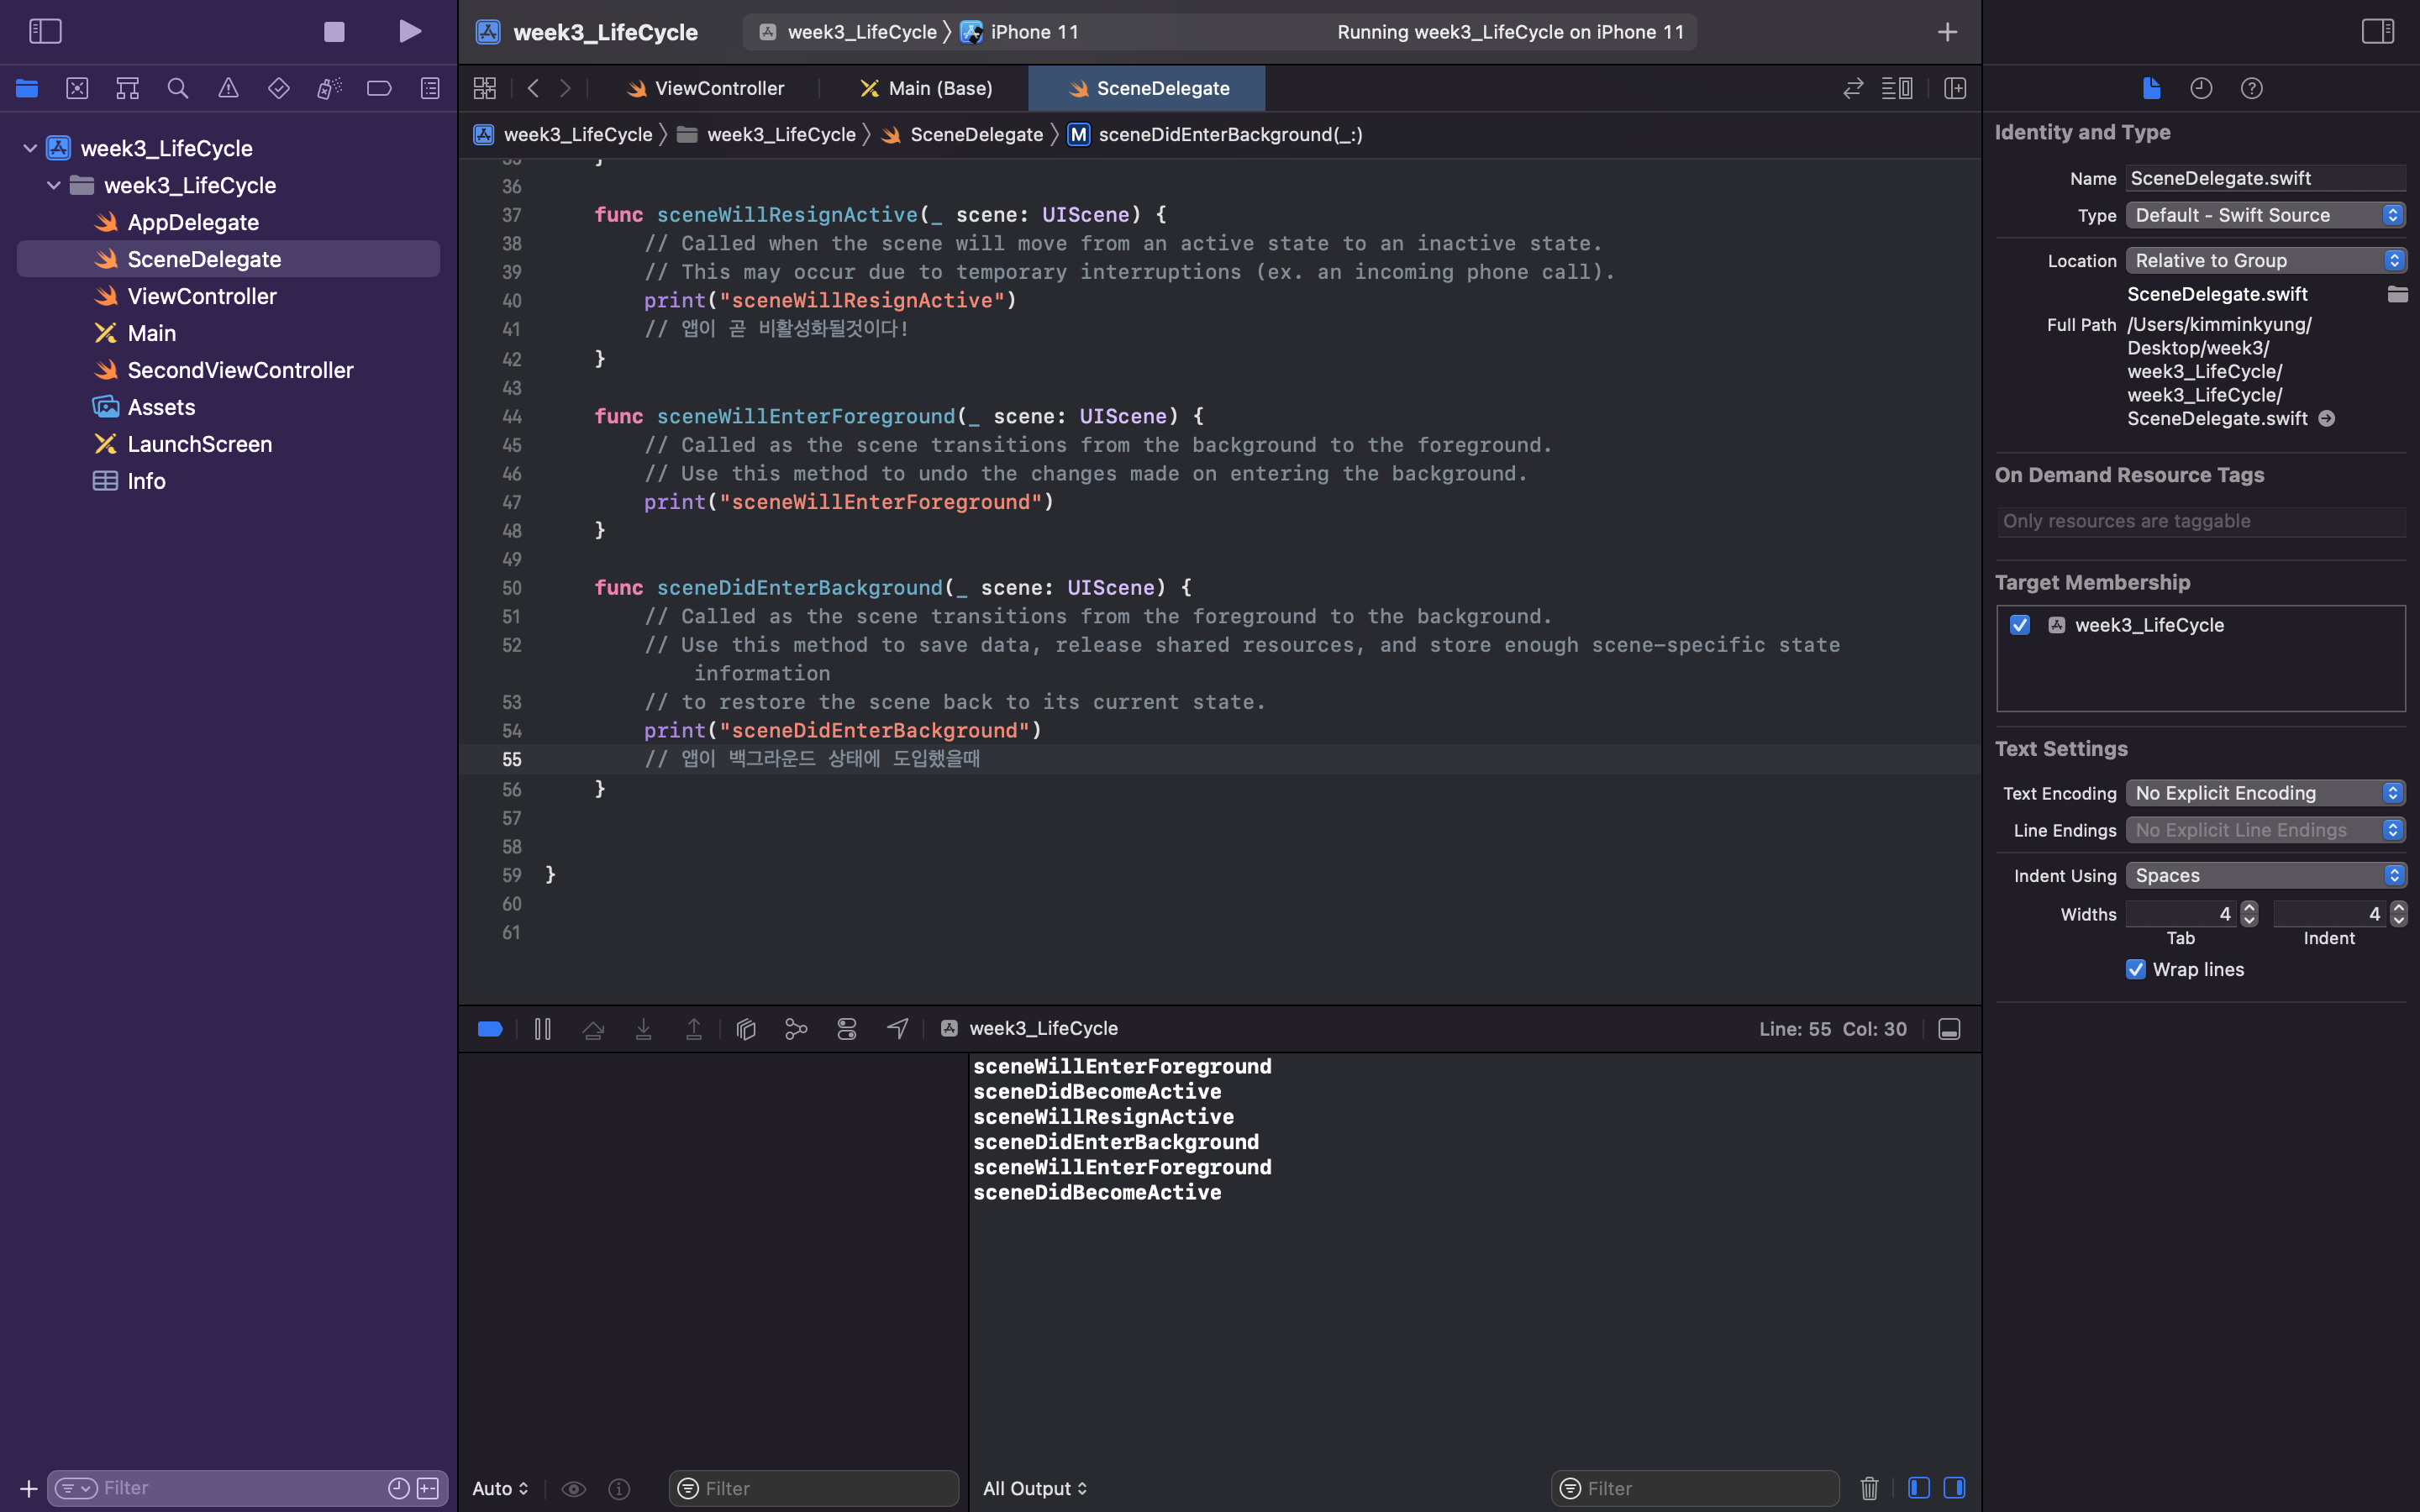Select the SceneDelegate editor tab
Screen dimensions: 2420x1512
(x=1147, y=88)
